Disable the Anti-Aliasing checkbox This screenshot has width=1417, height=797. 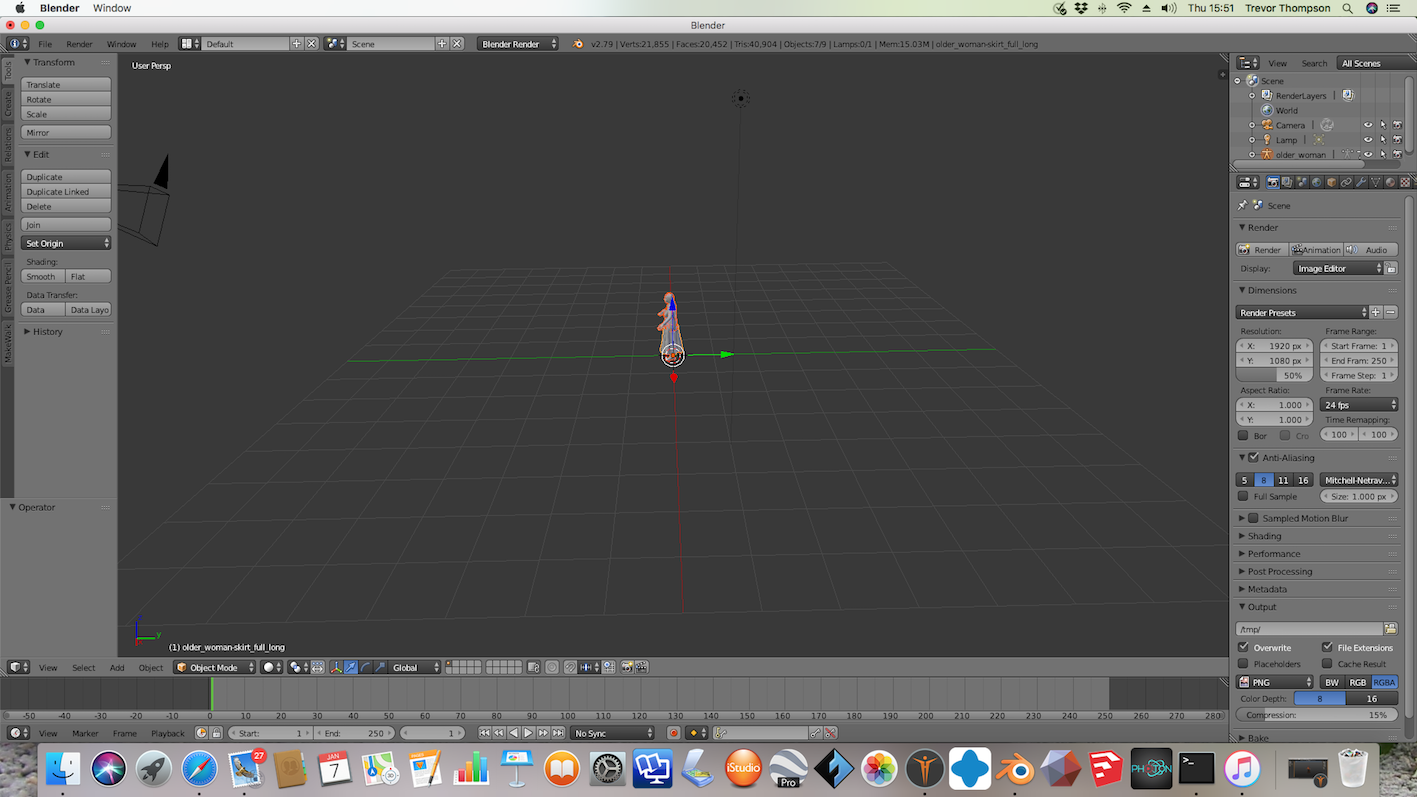[x=1254, y=458]
